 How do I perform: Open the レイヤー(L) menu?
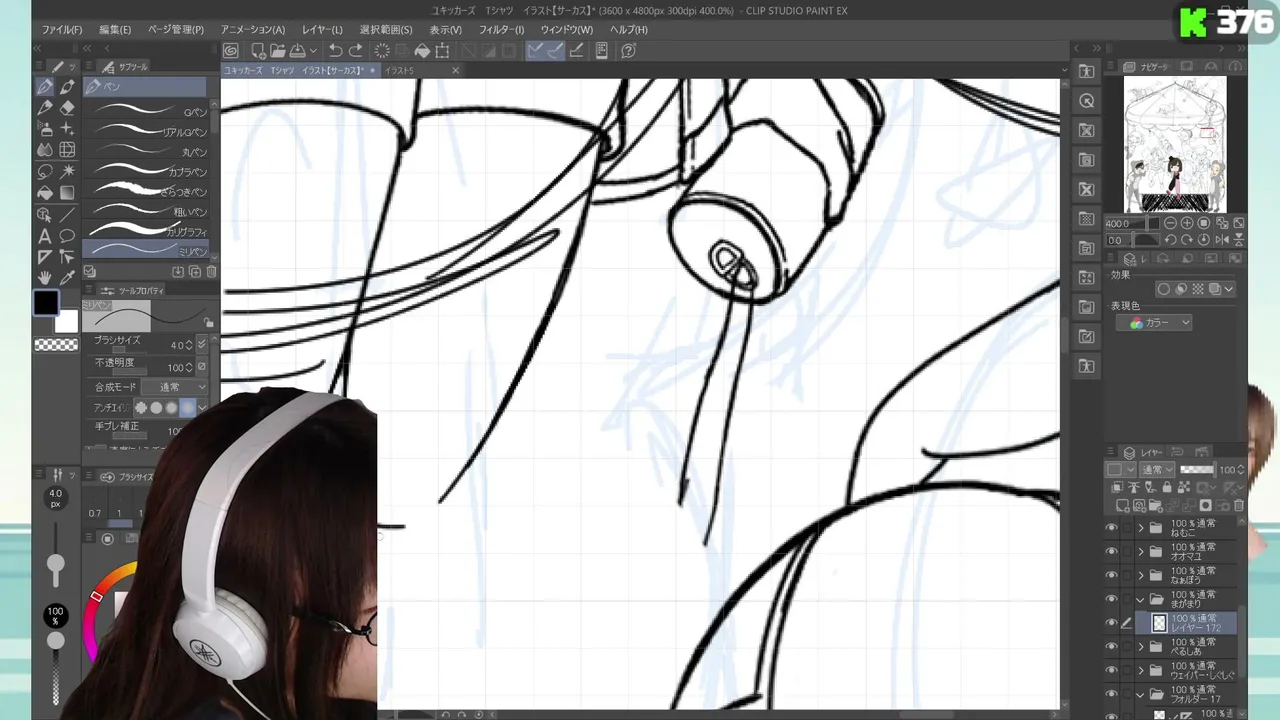pyautogui.click(x=322, y=30)
